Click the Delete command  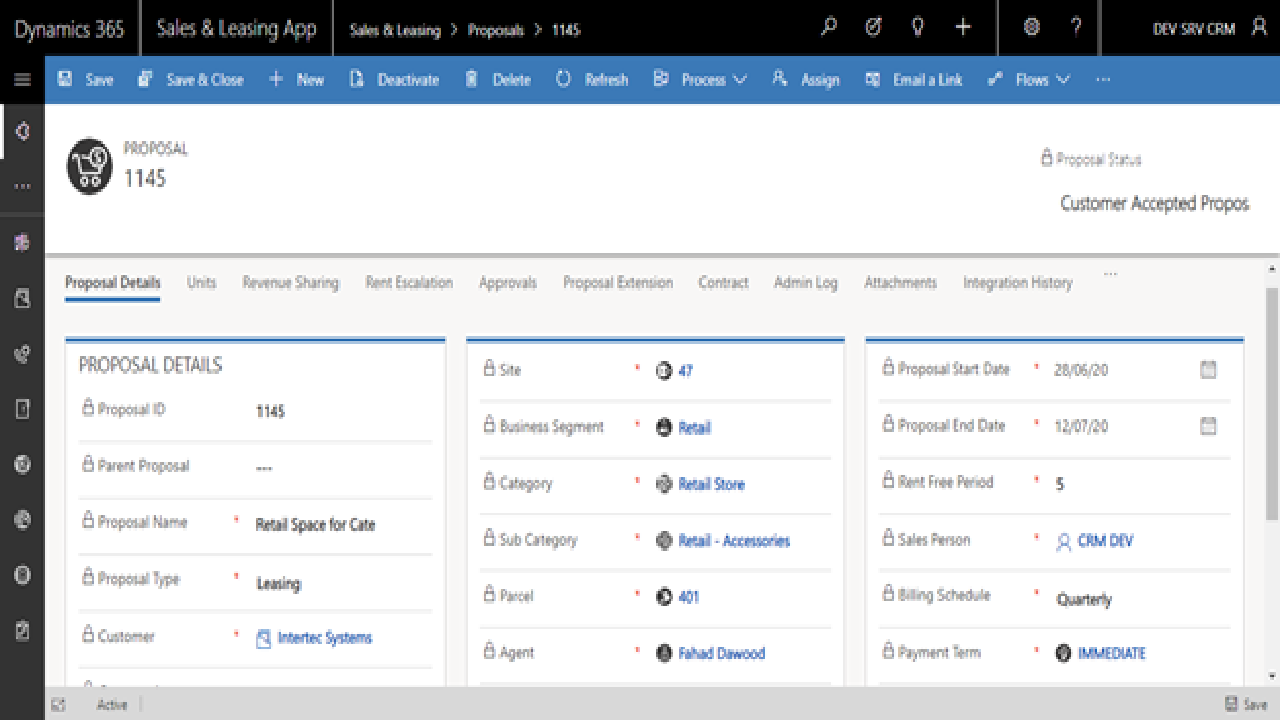pos(497,80)
